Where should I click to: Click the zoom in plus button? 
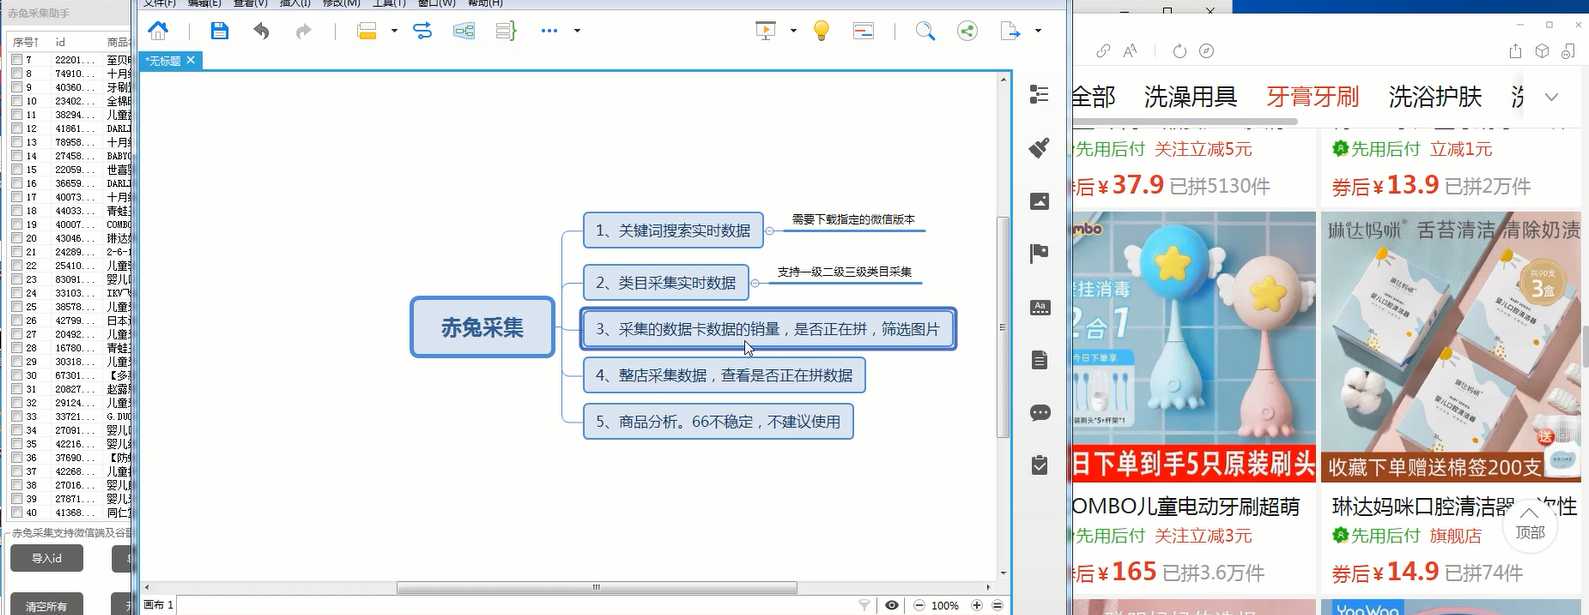977,605
